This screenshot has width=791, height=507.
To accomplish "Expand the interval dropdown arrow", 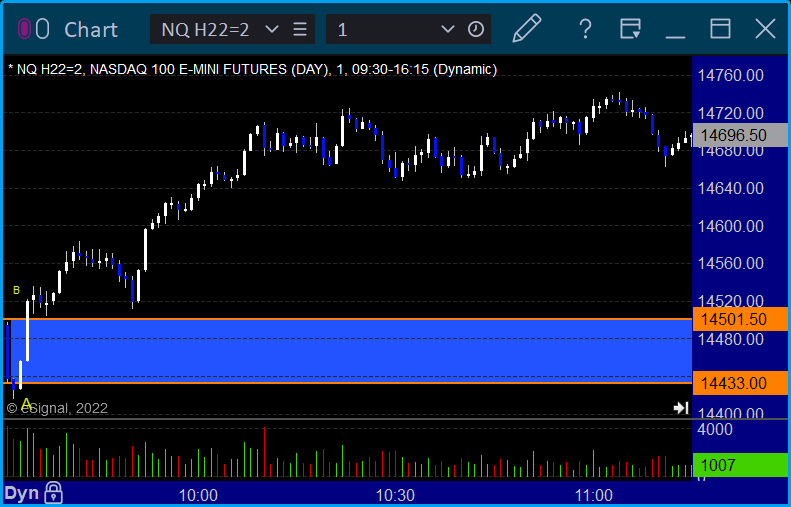I will [x=447, y=29].
